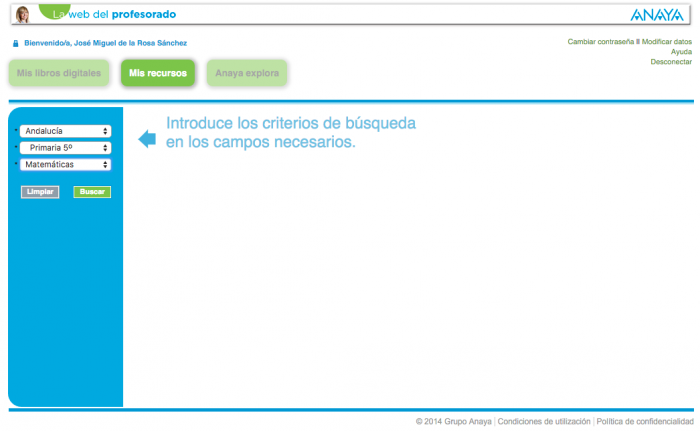Click the green circle logo behind 'La'
The image size is (700, 431).
point(53,10)
